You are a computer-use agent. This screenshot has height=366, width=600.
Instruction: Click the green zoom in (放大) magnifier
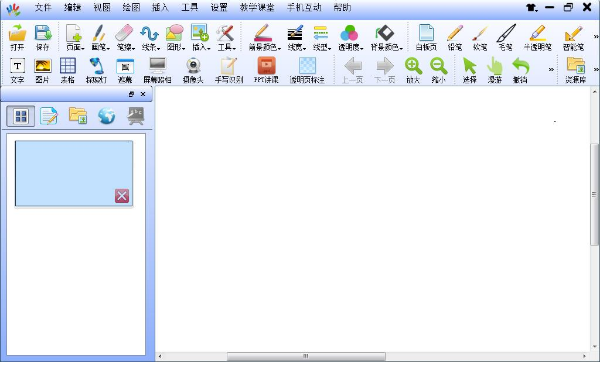pos(413,70)
